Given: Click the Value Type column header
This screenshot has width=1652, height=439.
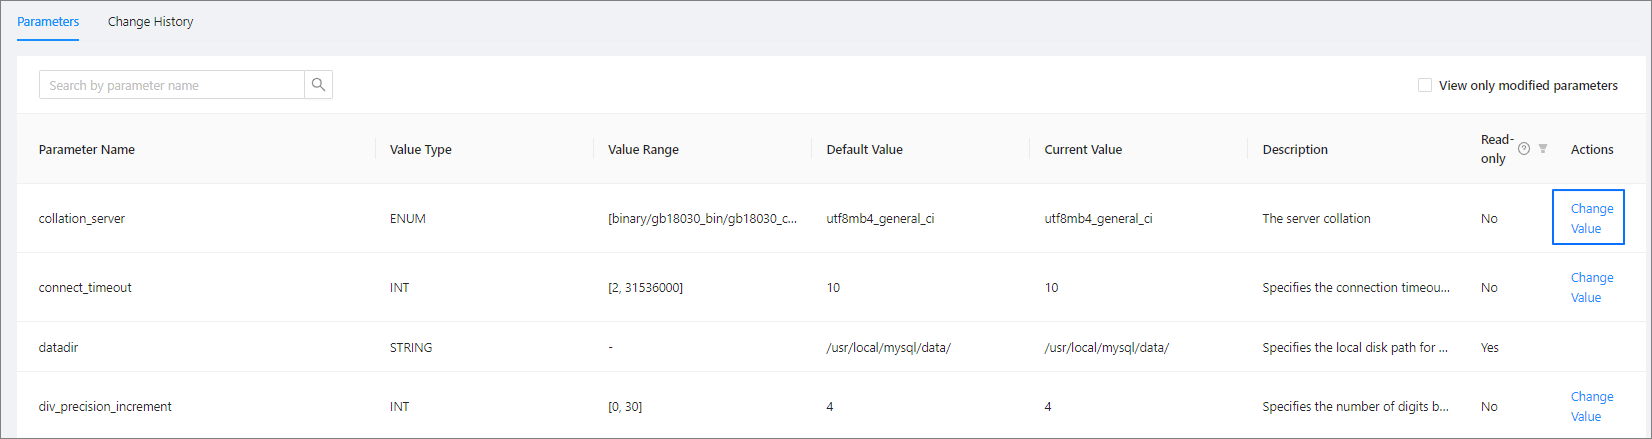Looking at the screenshot, I should coord(421,150).
